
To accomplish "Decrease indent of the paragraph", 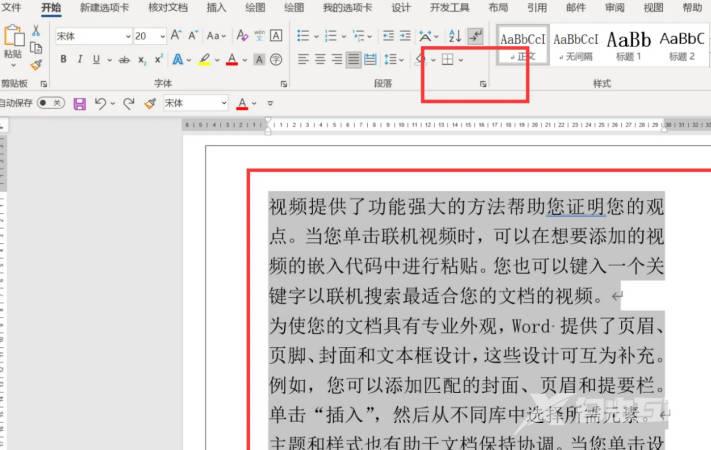I will [388, 36].
